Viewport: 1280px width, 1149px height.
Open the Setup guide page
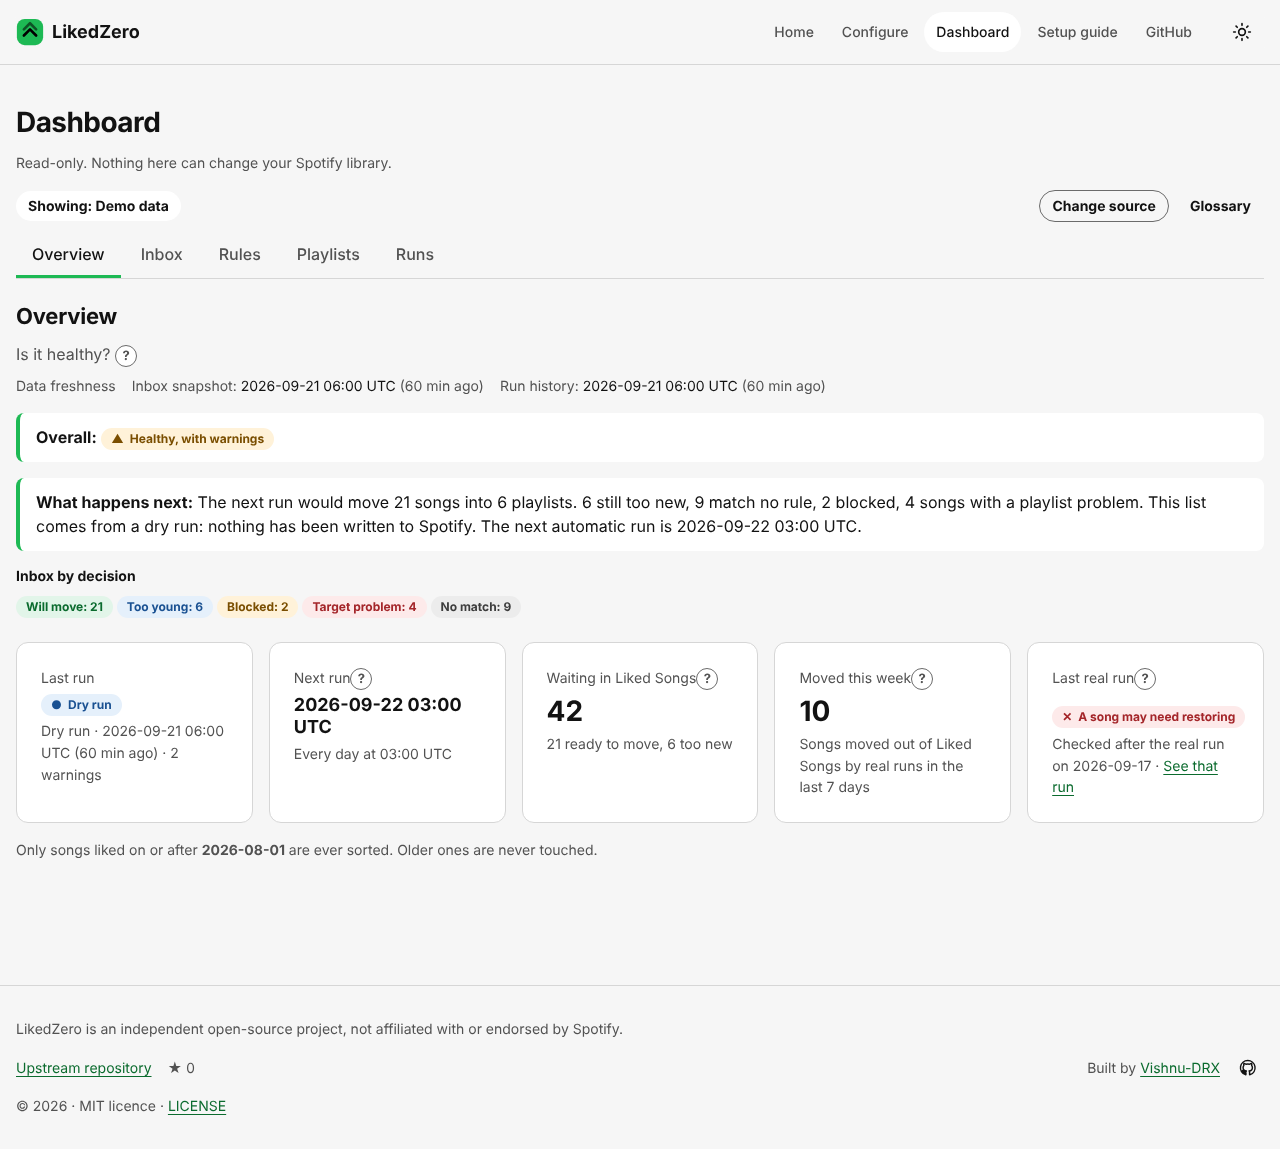[x=1077, y=32]
